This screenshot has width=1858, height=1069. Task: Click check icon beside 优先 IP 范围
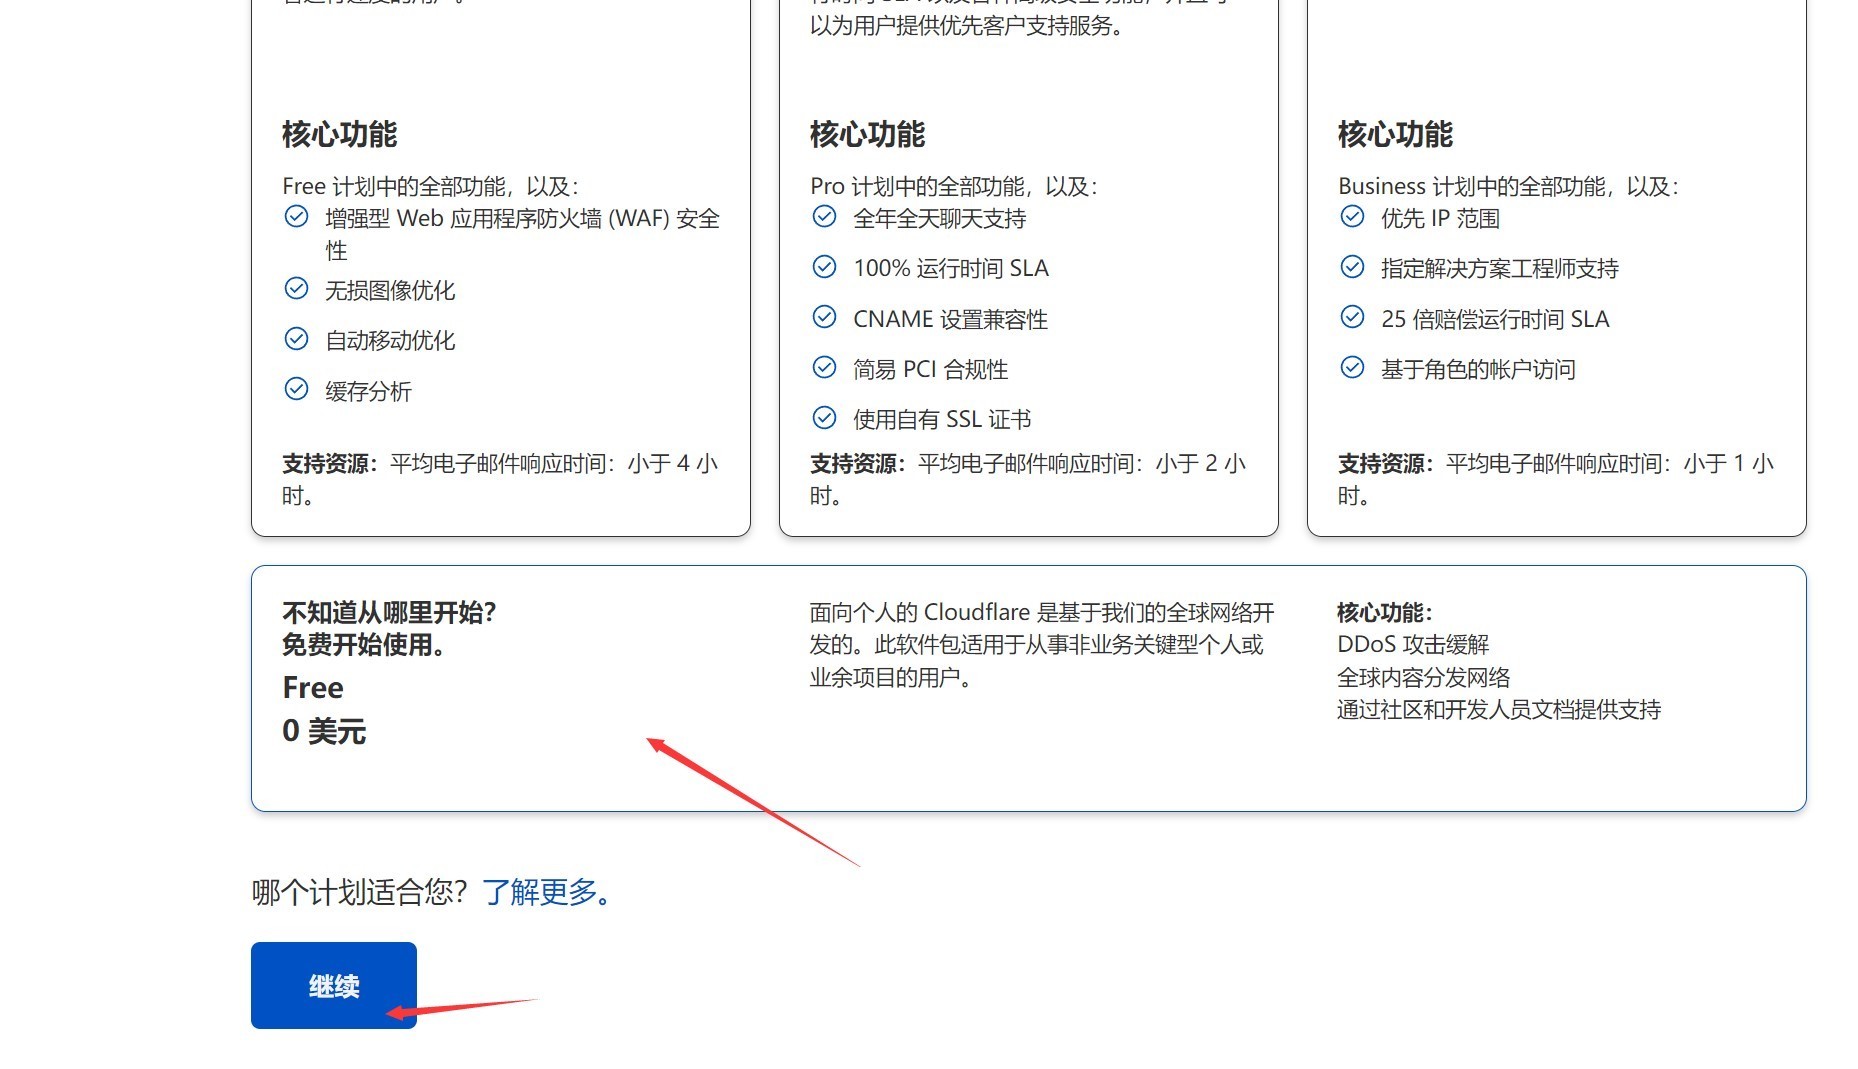coord(1353,217)
